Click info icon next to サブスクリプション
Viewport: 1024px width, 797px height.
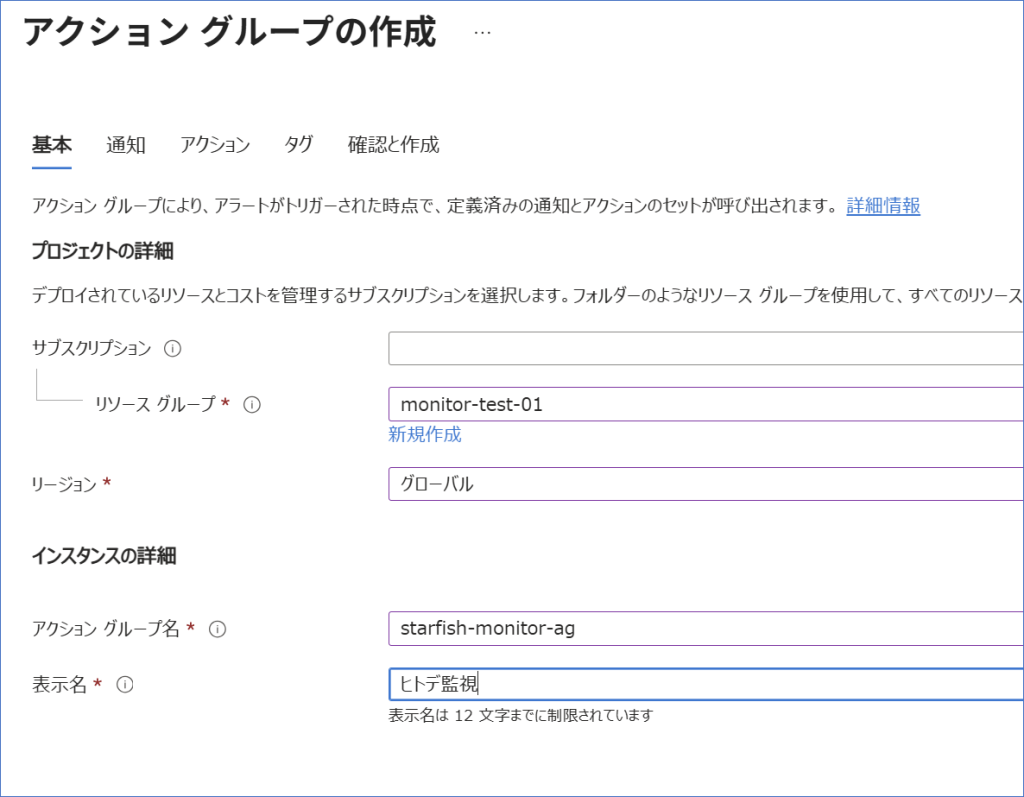172,349
